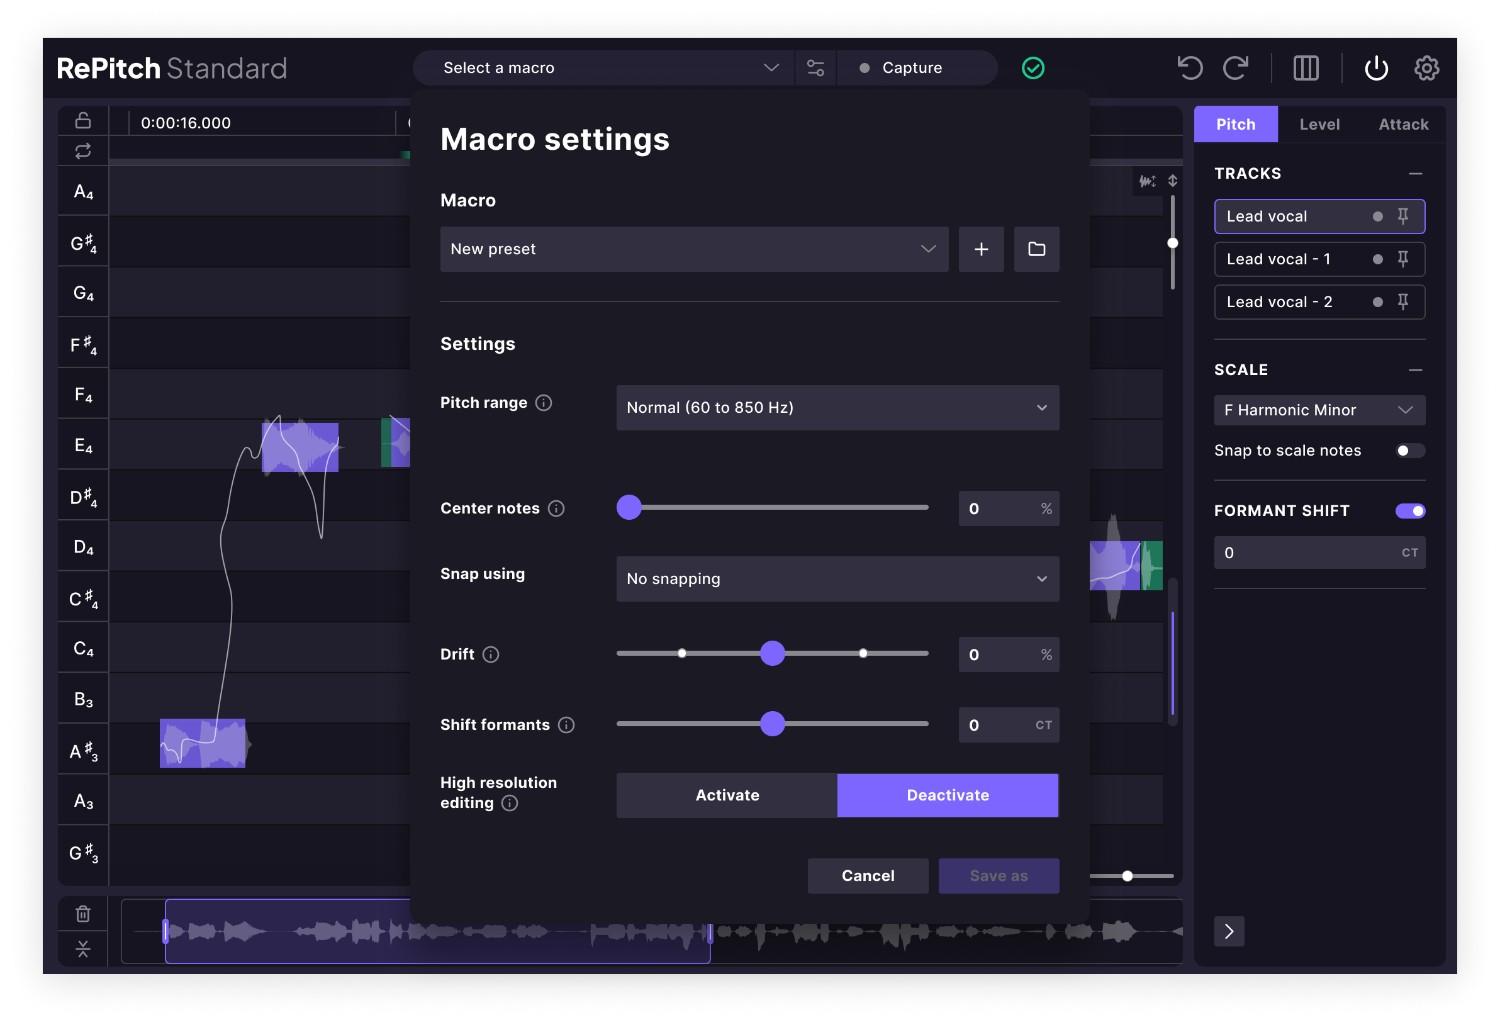Disable the Formant Shift toggle
The image size is (1500, 1022).
1410,510
